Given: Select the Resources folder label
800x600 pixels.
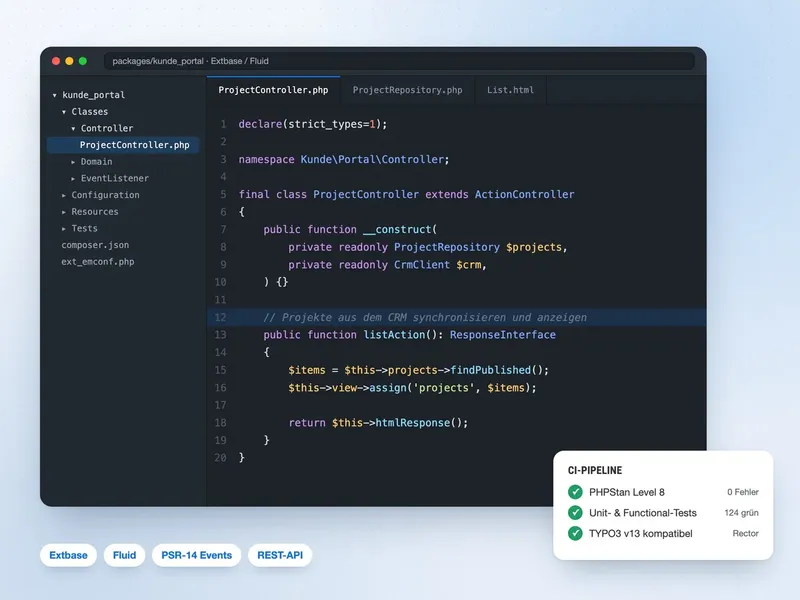Looking at the screenshot, I should click(95, 212).
